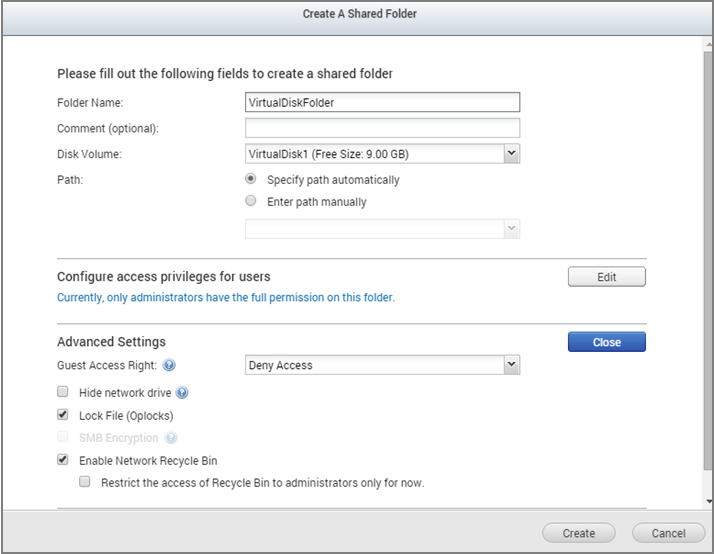Screen dimensions: 714x554
Task: Enable Hide network drive checkbox
Action: [x=63, y=393]
